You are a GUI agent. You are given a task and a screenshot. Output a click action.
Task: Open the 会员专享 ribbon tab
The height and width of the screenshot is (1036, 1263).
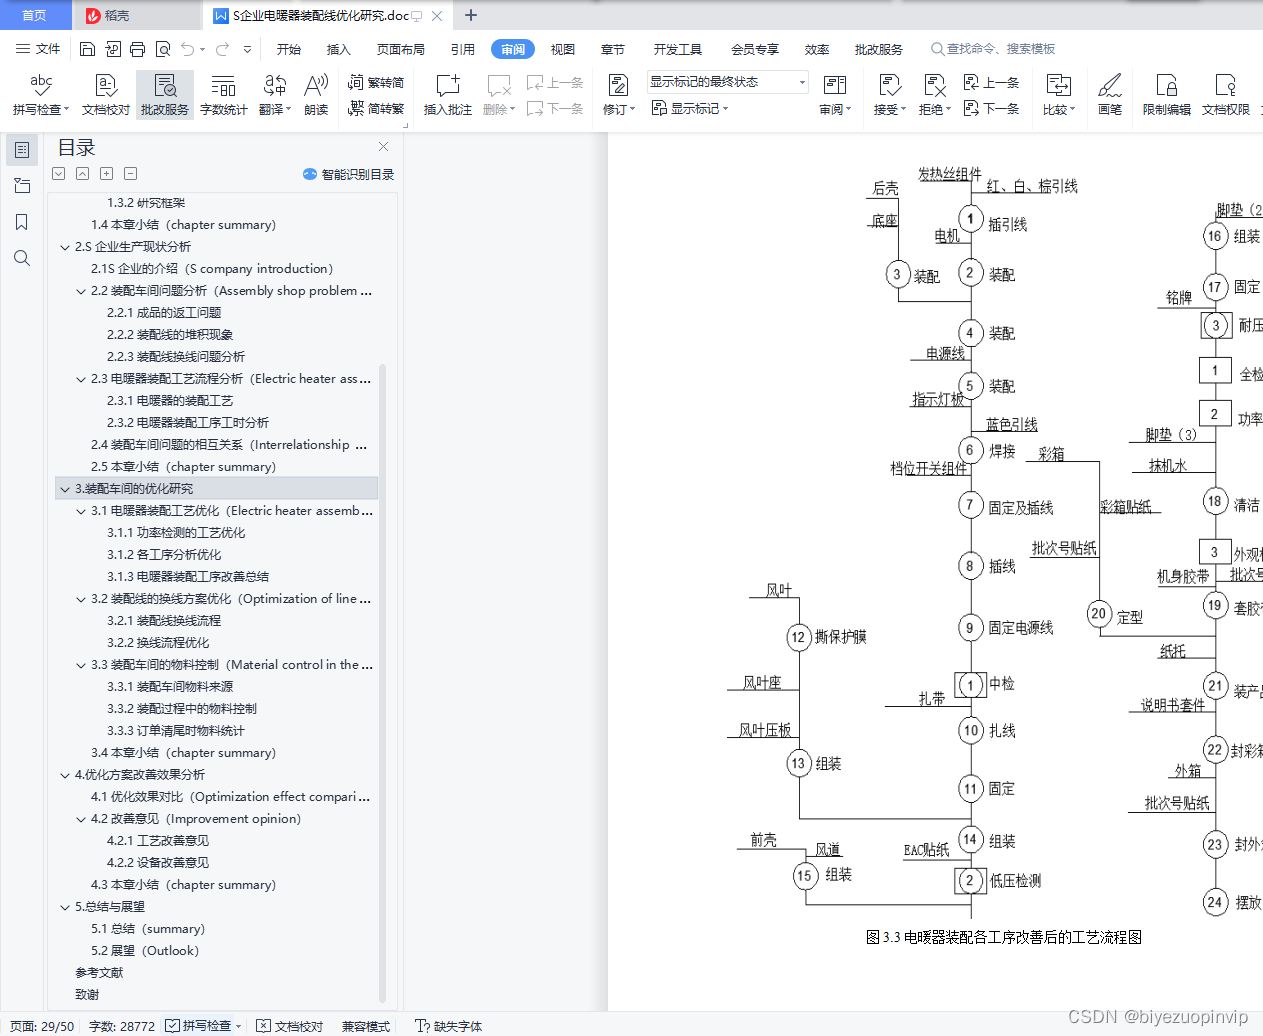tap(755, 49)
